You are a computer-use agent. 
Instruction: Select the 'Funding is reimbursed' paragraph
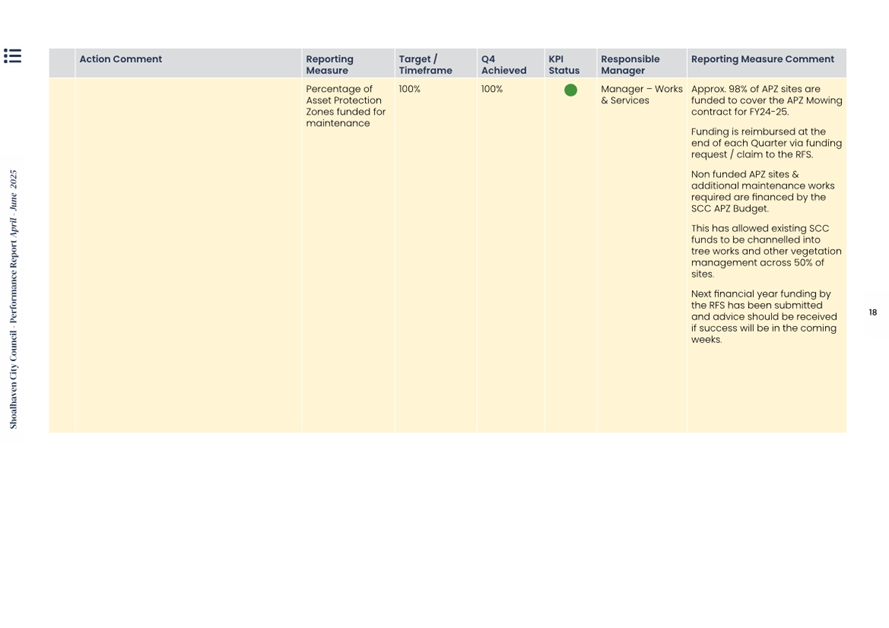[x=765, y=143]
